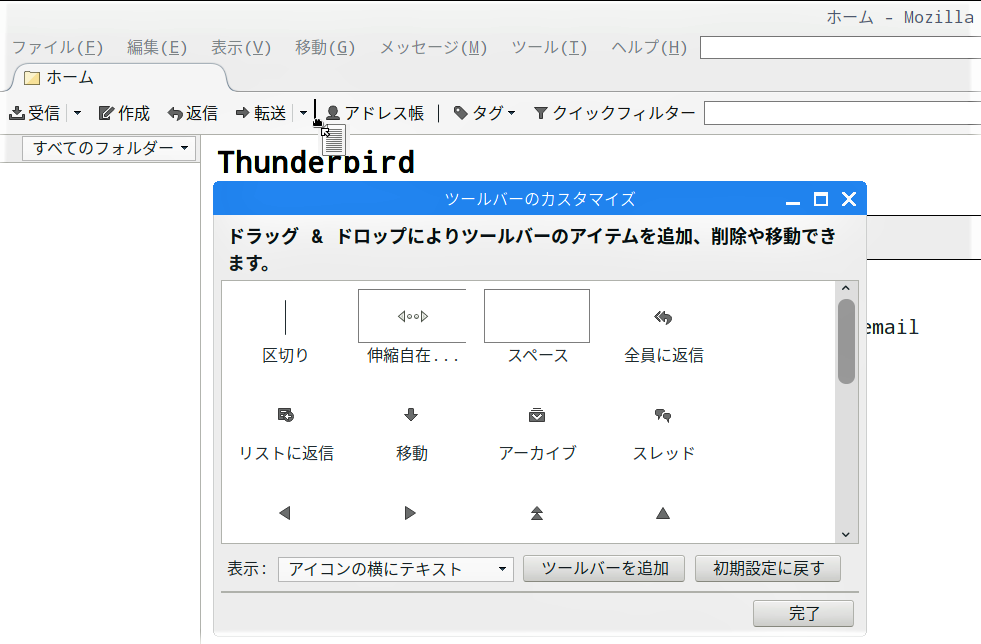Select the スレッド (Thread) palette item
Screen dimensions: 981x644
pyautogui.click(x=663, y=434)
